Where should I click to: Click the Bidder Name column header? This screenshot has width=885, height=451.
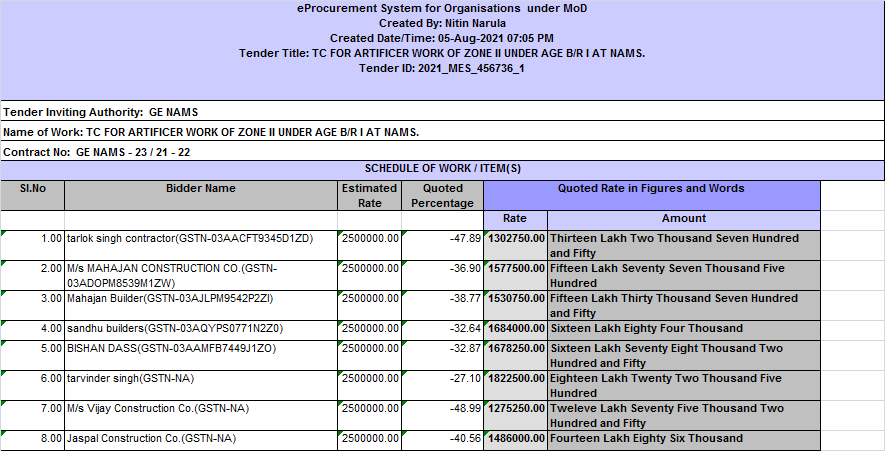coord(201,195)
